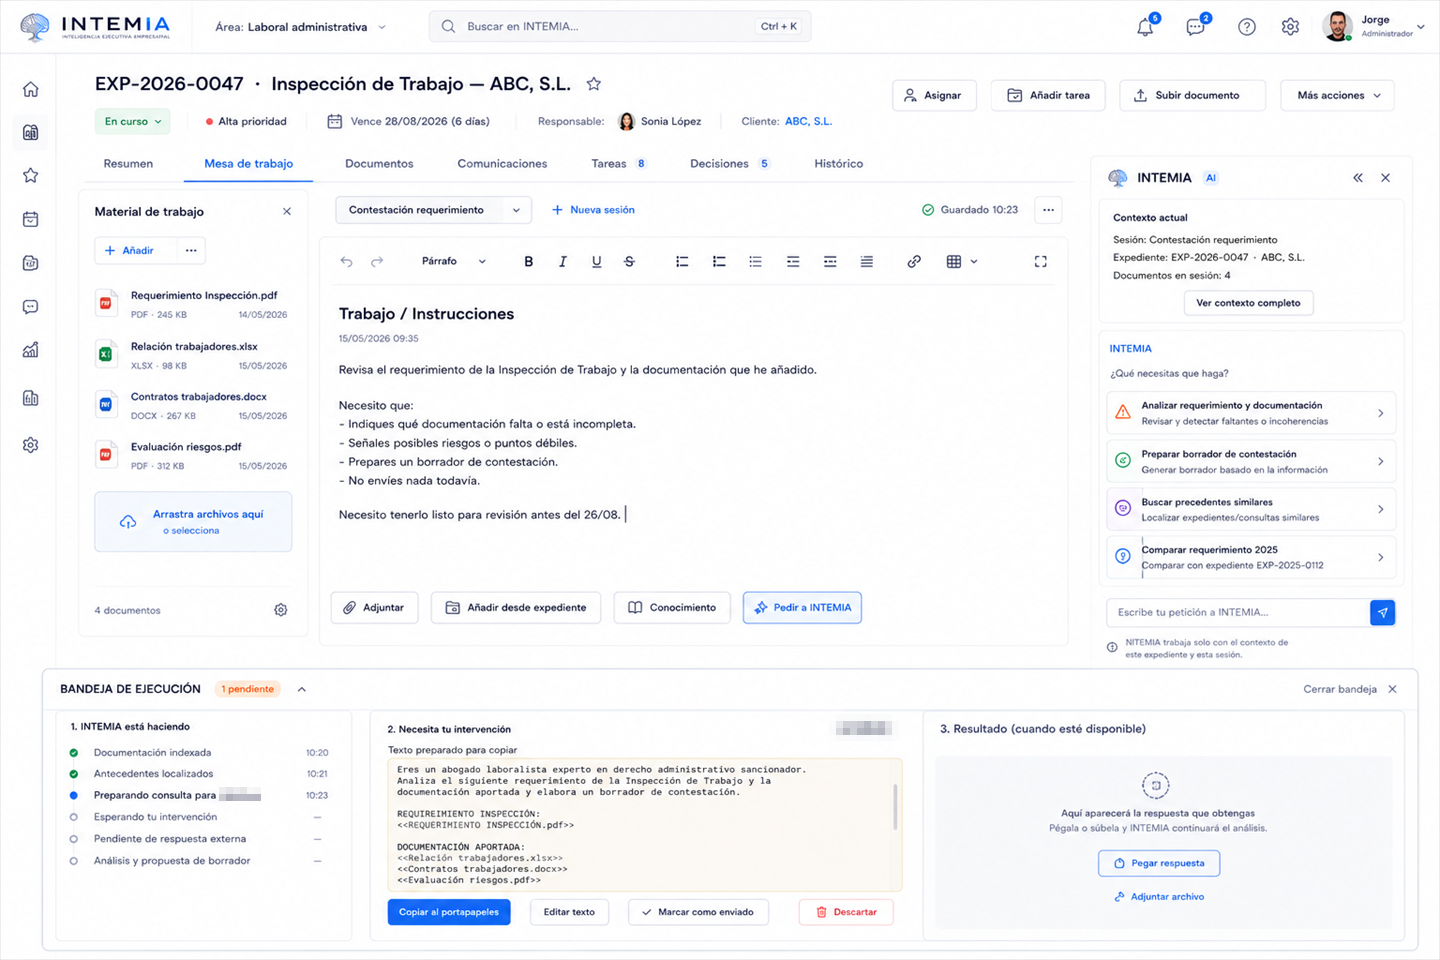
Task: Open the notifications bell
Action: pos(1146,27)
